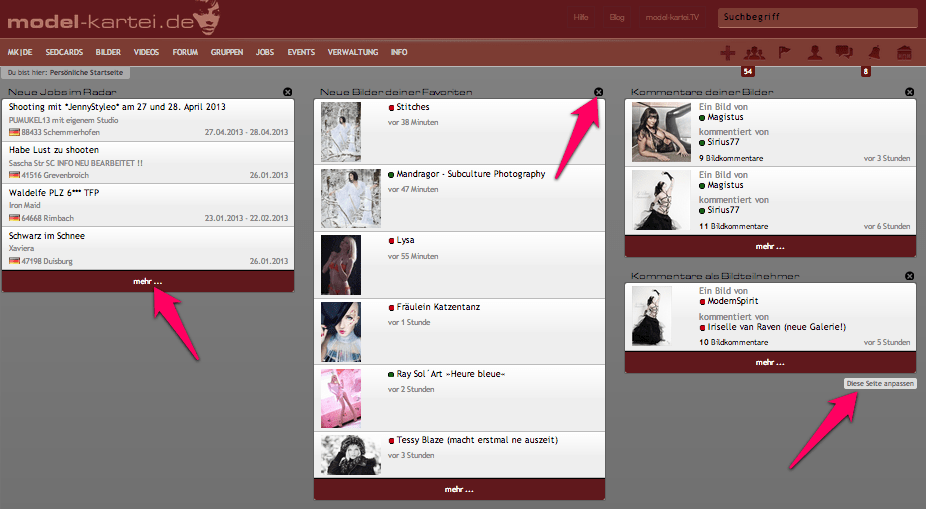Open the FORUM menu

185,52
